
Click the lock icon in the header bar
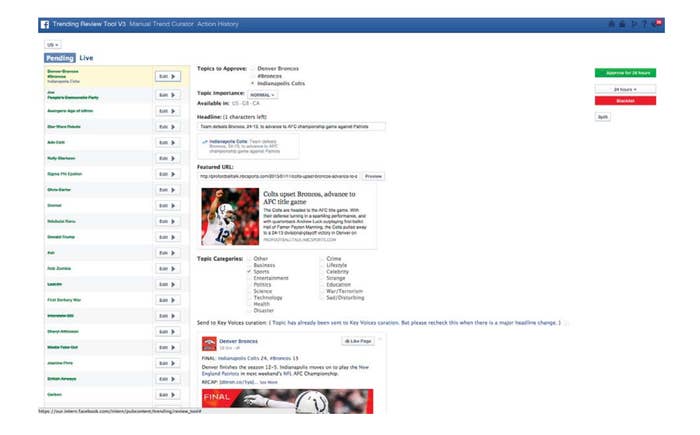point(622,24)
